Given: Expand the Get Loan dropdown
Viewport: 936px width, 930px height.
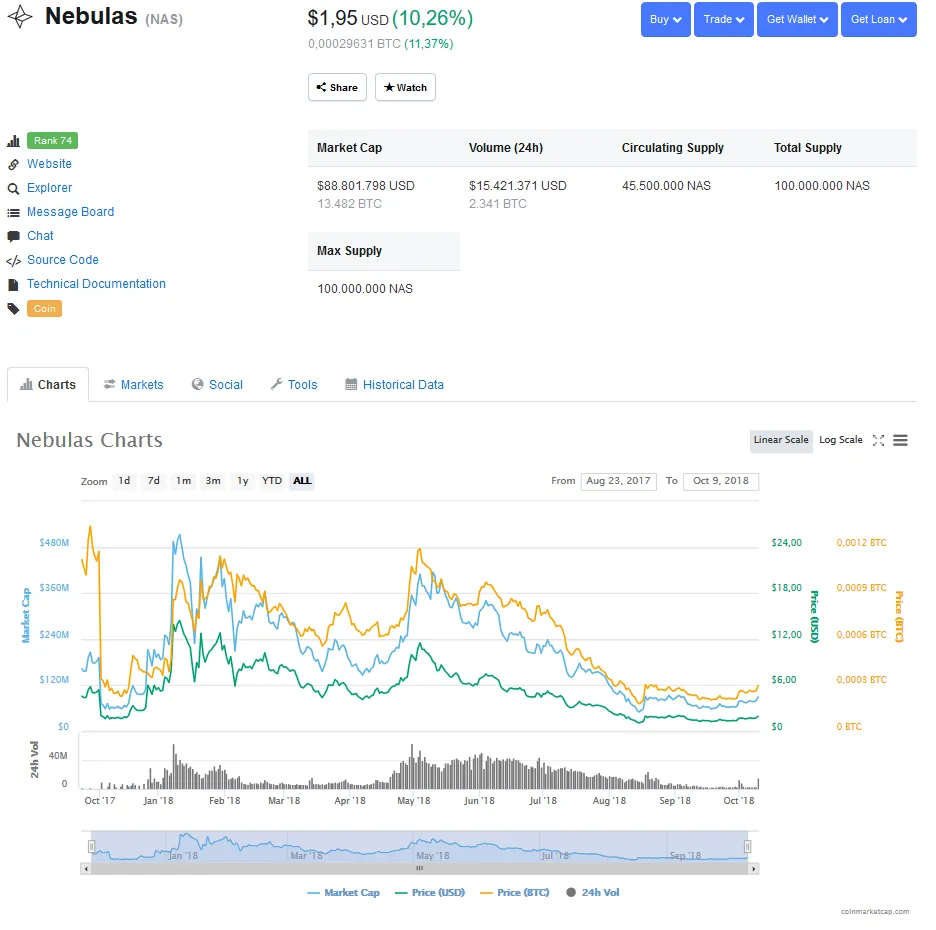Looking at the screenshot, I should 879,19.
